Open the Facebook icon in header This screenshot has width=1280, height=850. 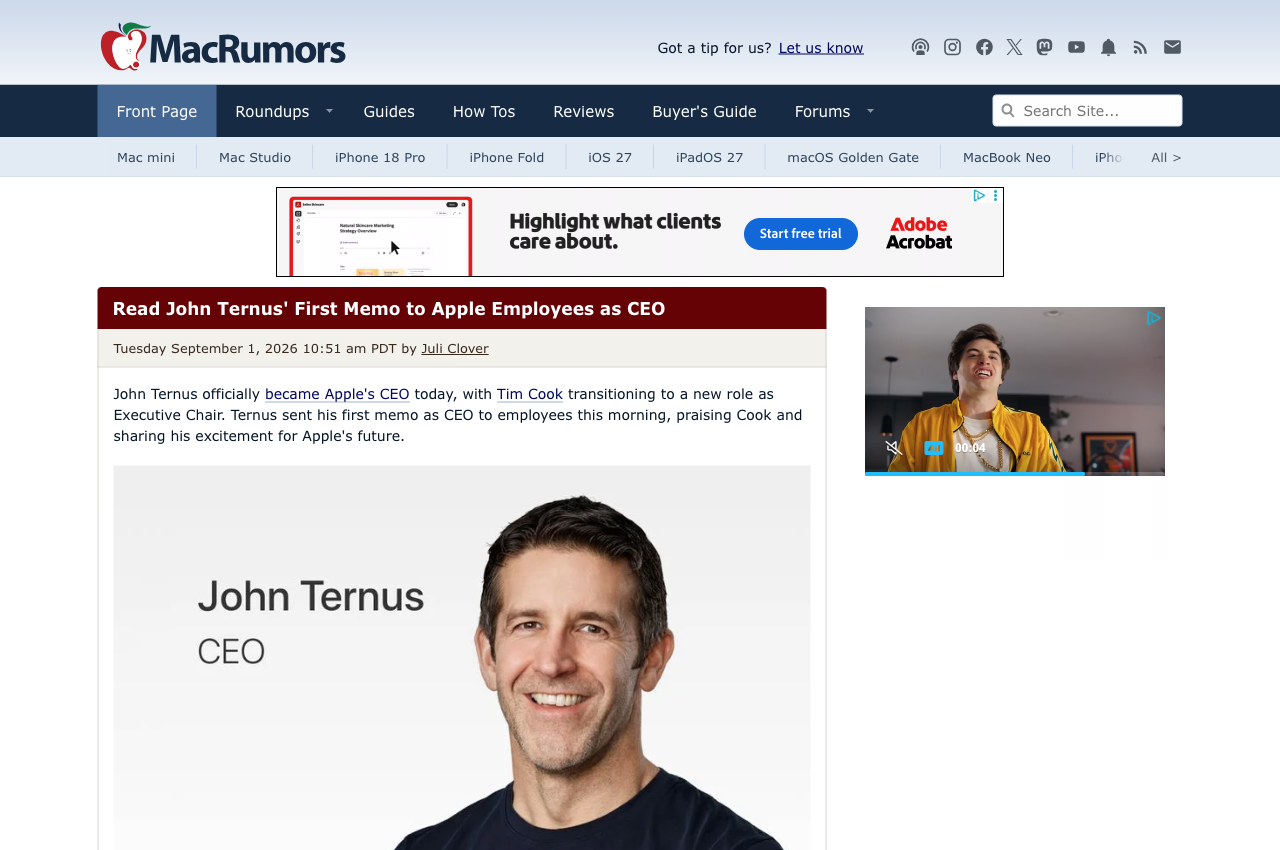(984, 47)
